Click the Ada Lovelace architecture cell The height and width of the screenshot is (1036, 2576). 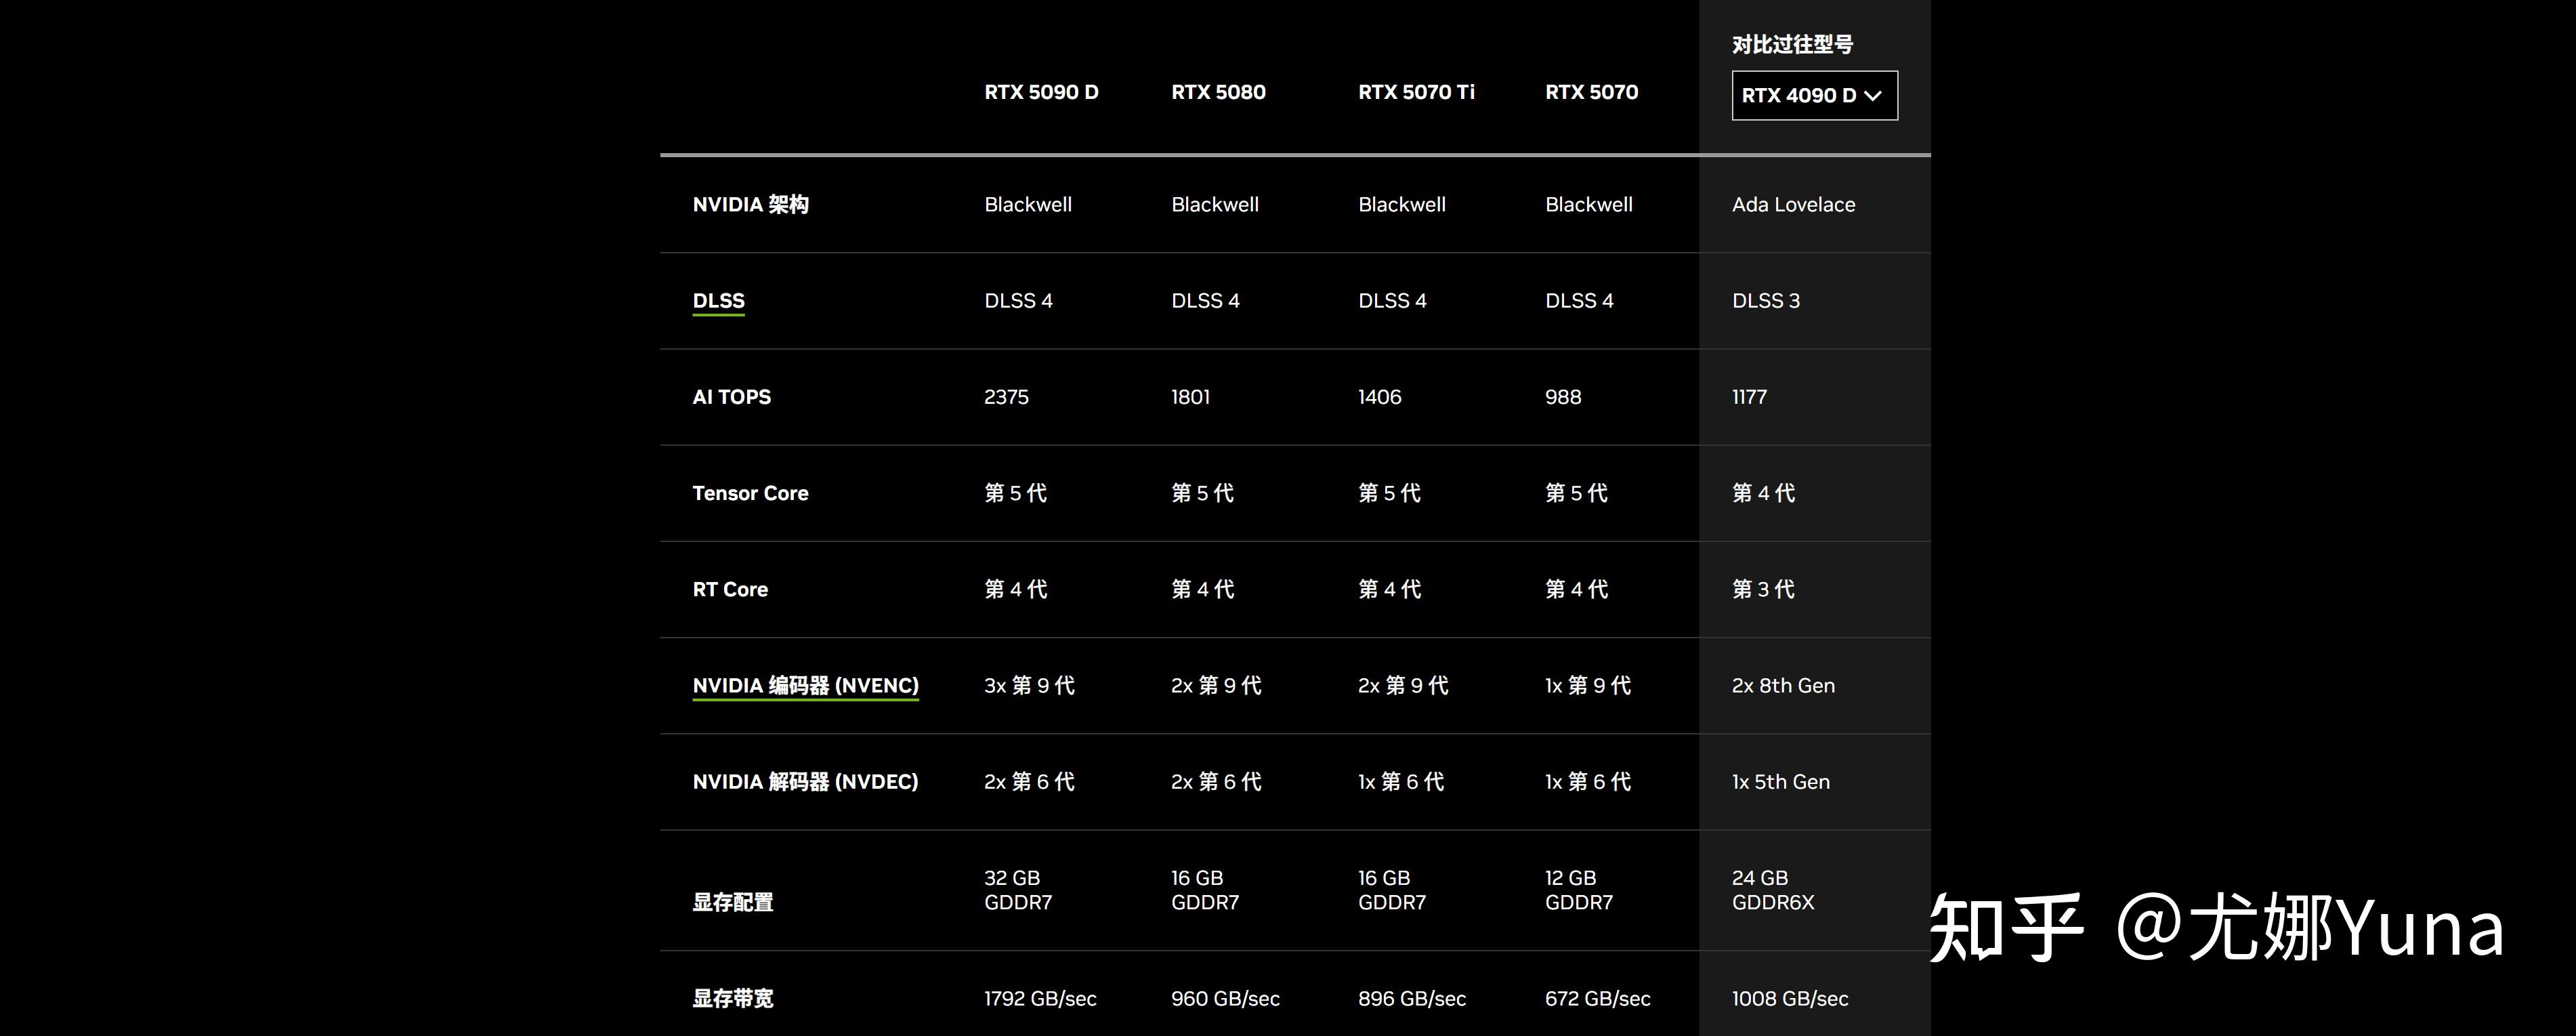pos(1793,204)
